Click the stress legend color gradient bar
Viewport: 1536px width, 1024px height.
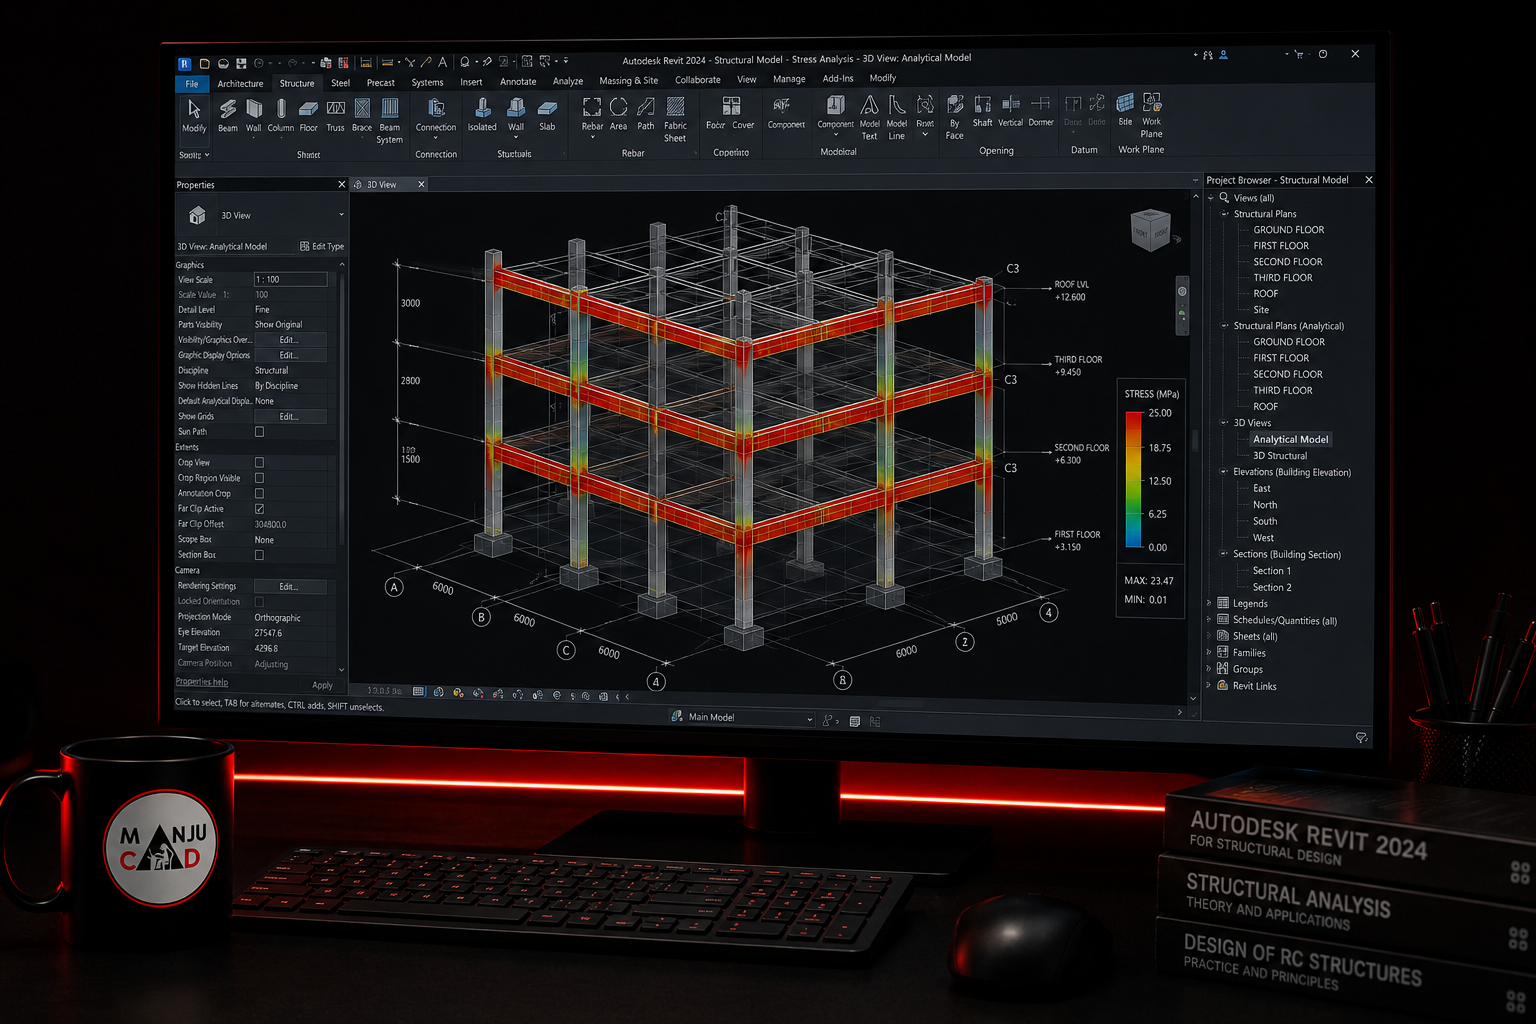pos(1134,480)
